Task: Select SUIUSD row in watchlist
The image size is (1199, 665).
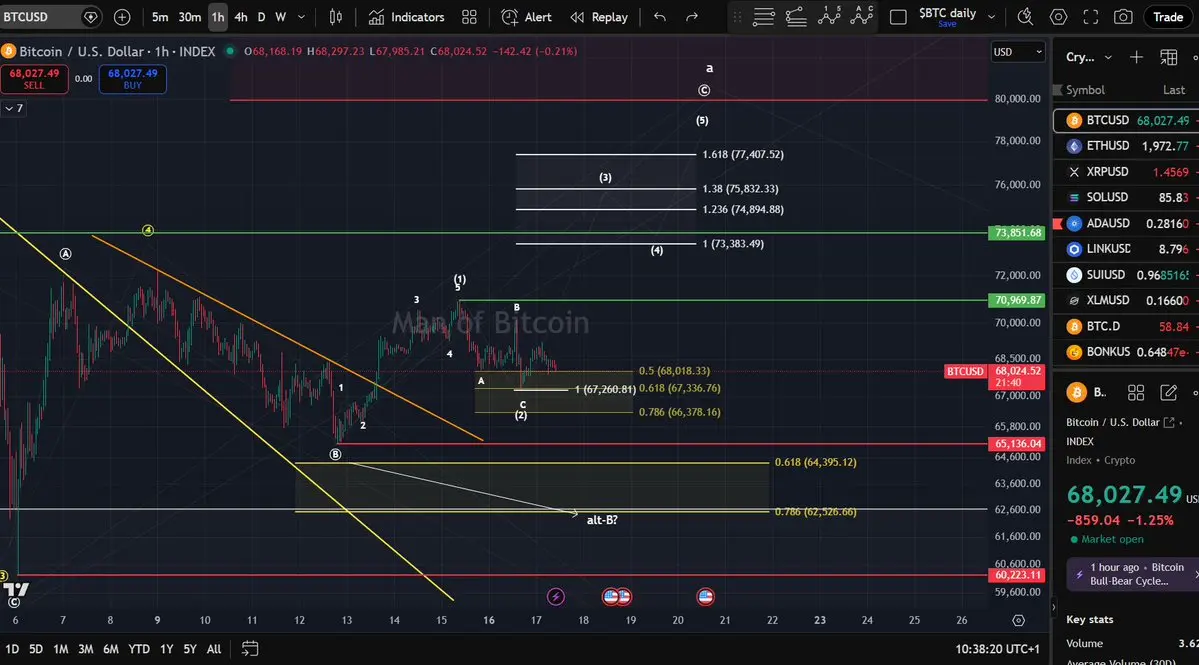Action: coord(1126,274)
